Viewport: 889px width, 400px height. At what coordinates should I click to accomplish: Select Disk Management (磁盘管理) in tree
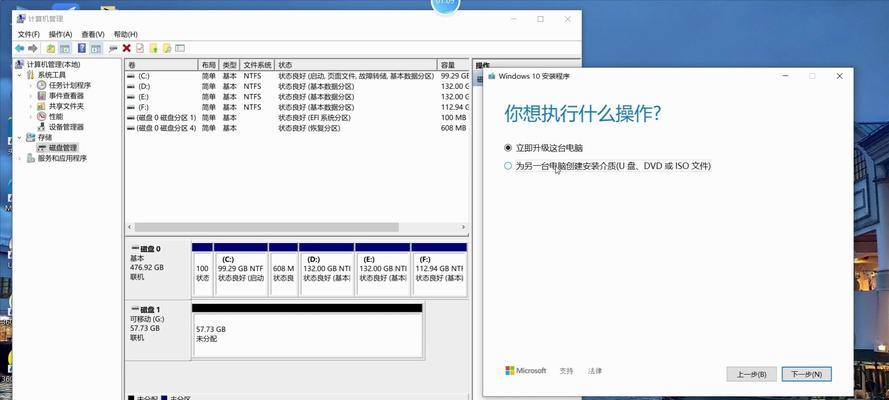(x=63, y=148)
